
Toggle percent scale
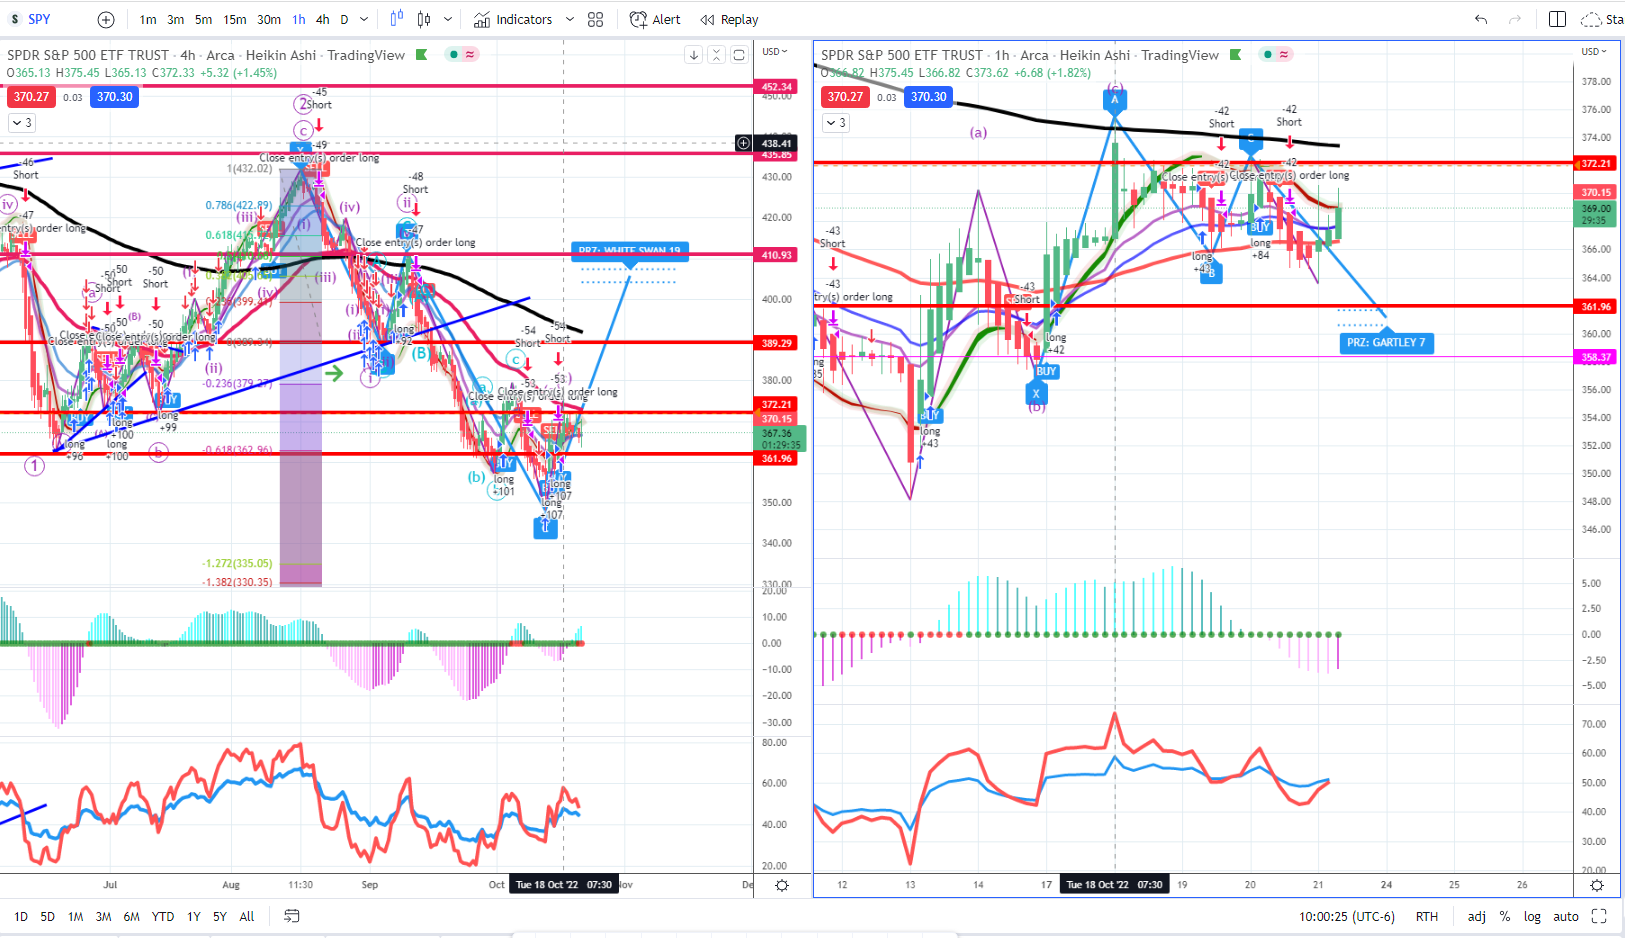[x=1505, y=916]
